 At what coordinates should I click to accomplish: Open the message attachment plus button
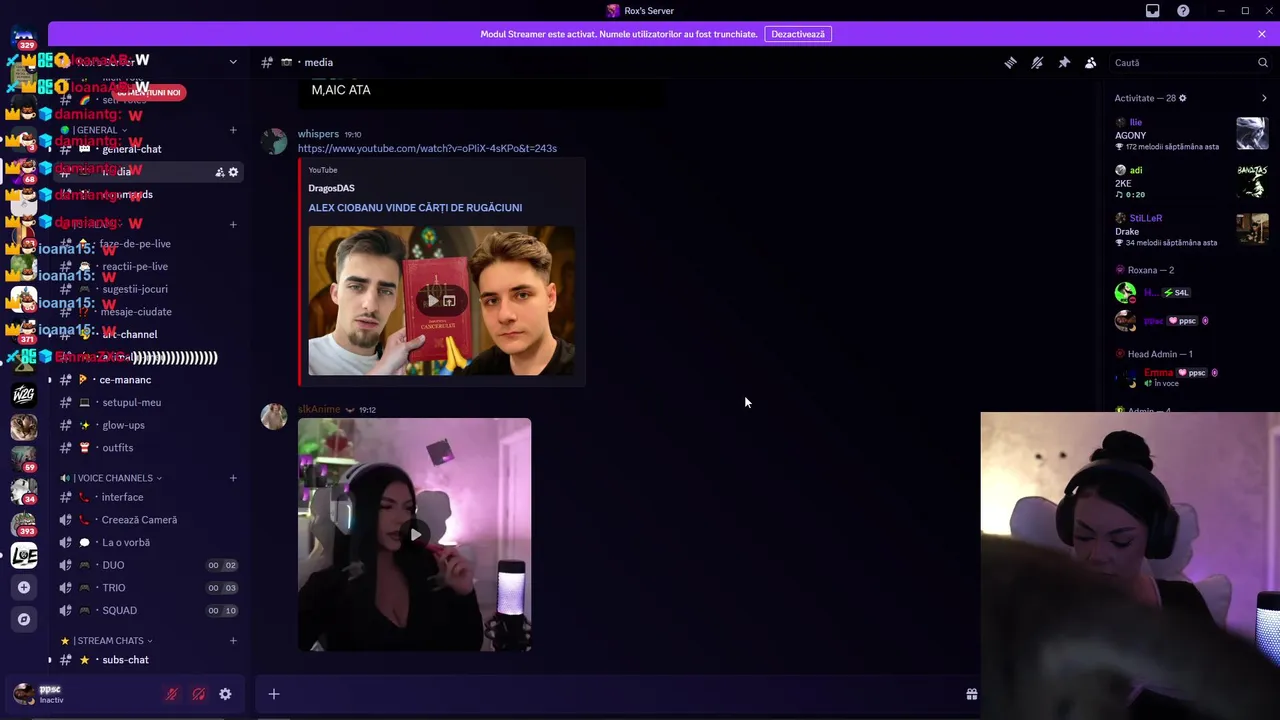pyautogui.click(x=274, y=694)
